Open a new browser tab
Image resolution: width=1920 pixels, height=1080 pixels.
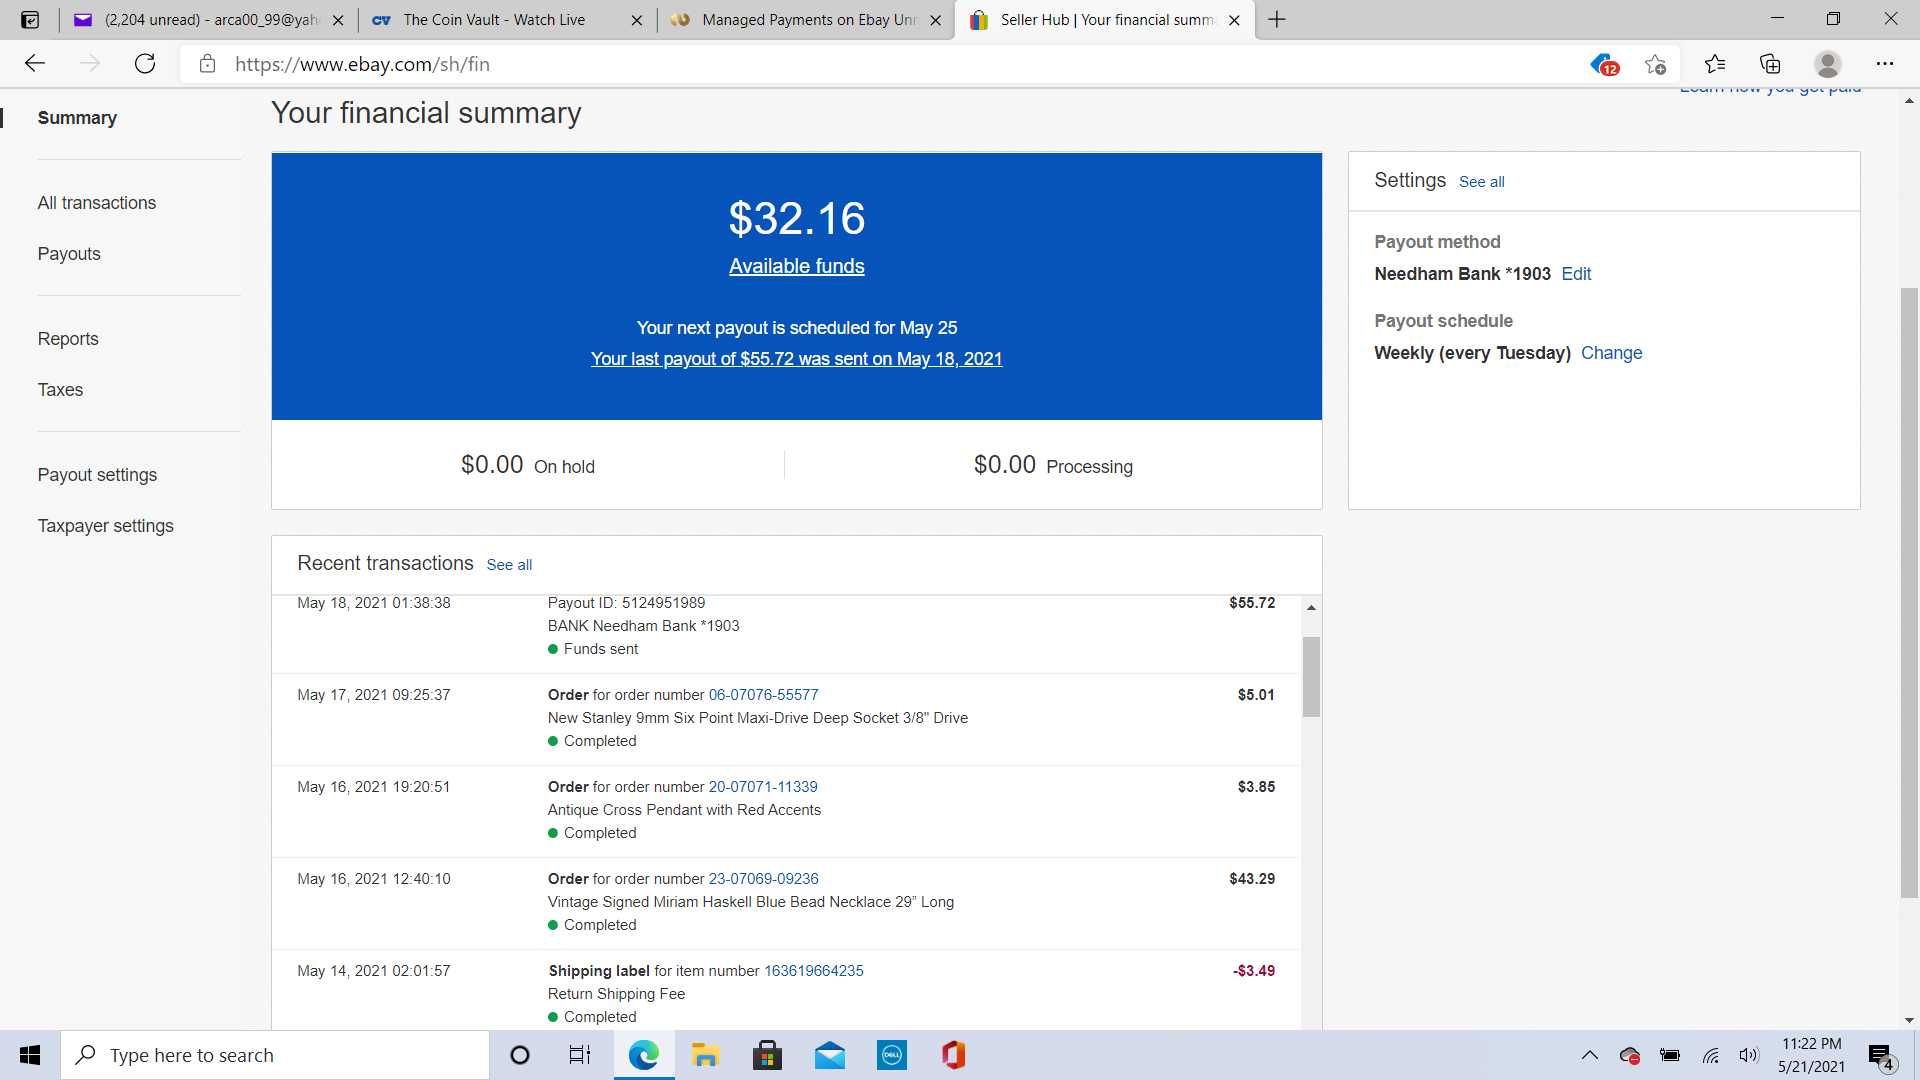click(1277, 19)
